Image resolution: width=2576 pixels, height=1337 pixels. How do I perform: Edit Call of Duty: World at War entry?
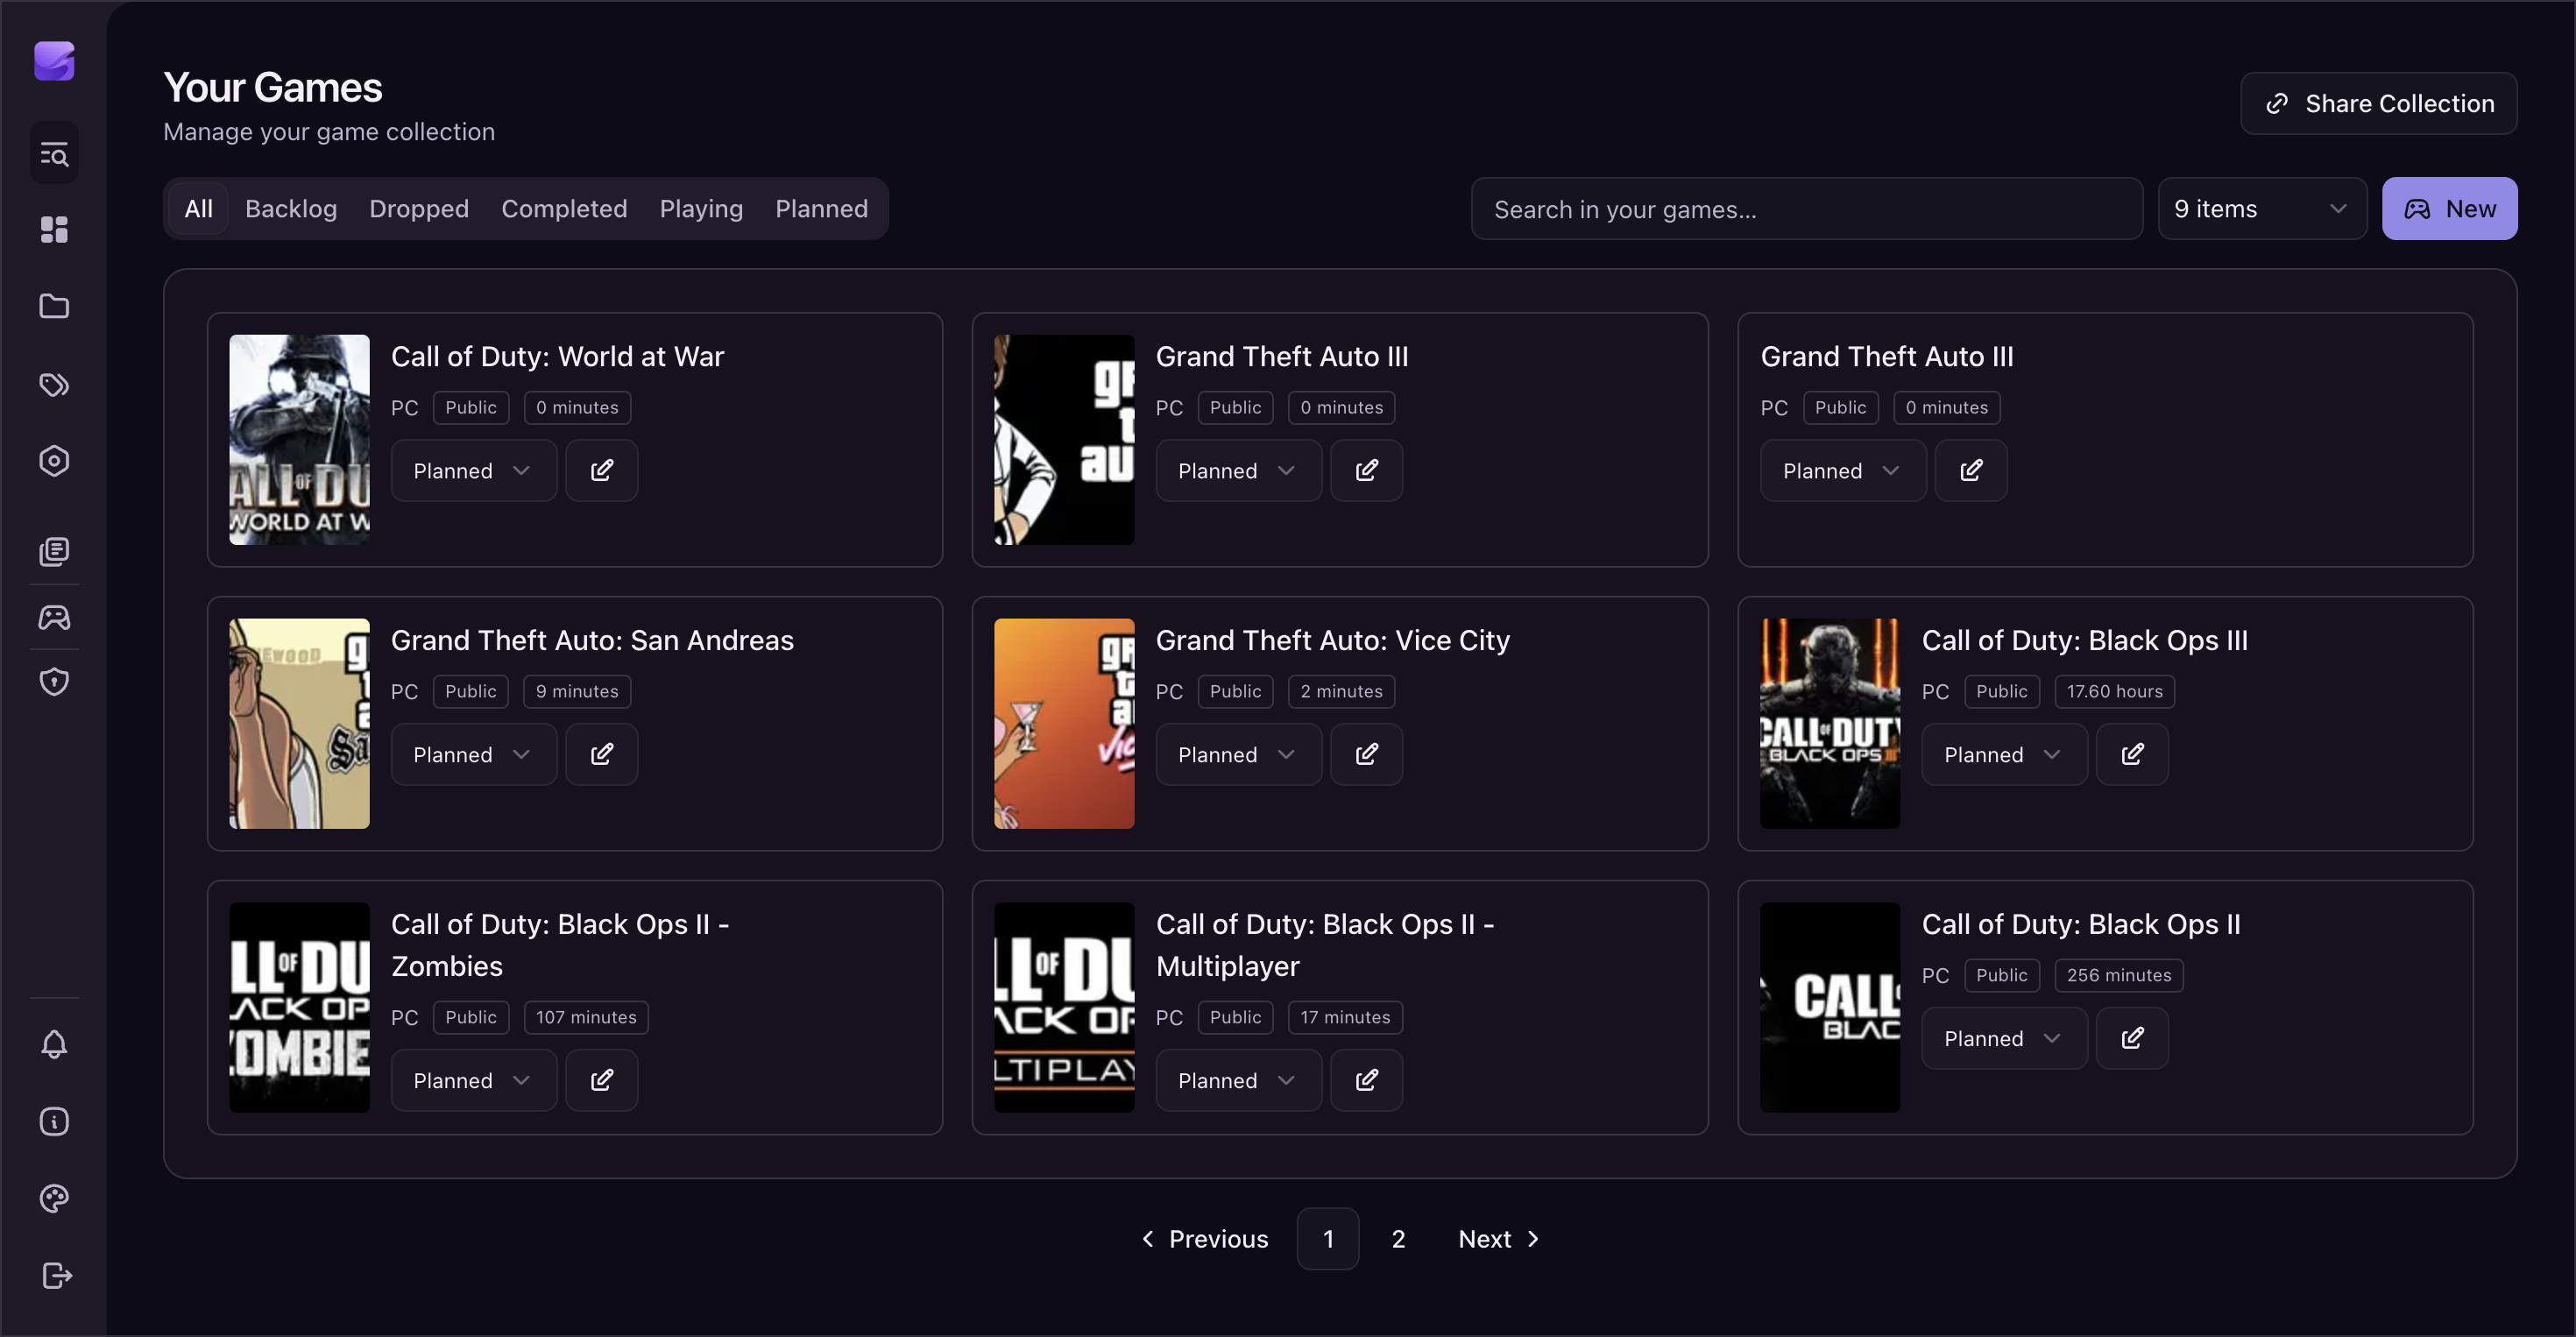point(601,470)
